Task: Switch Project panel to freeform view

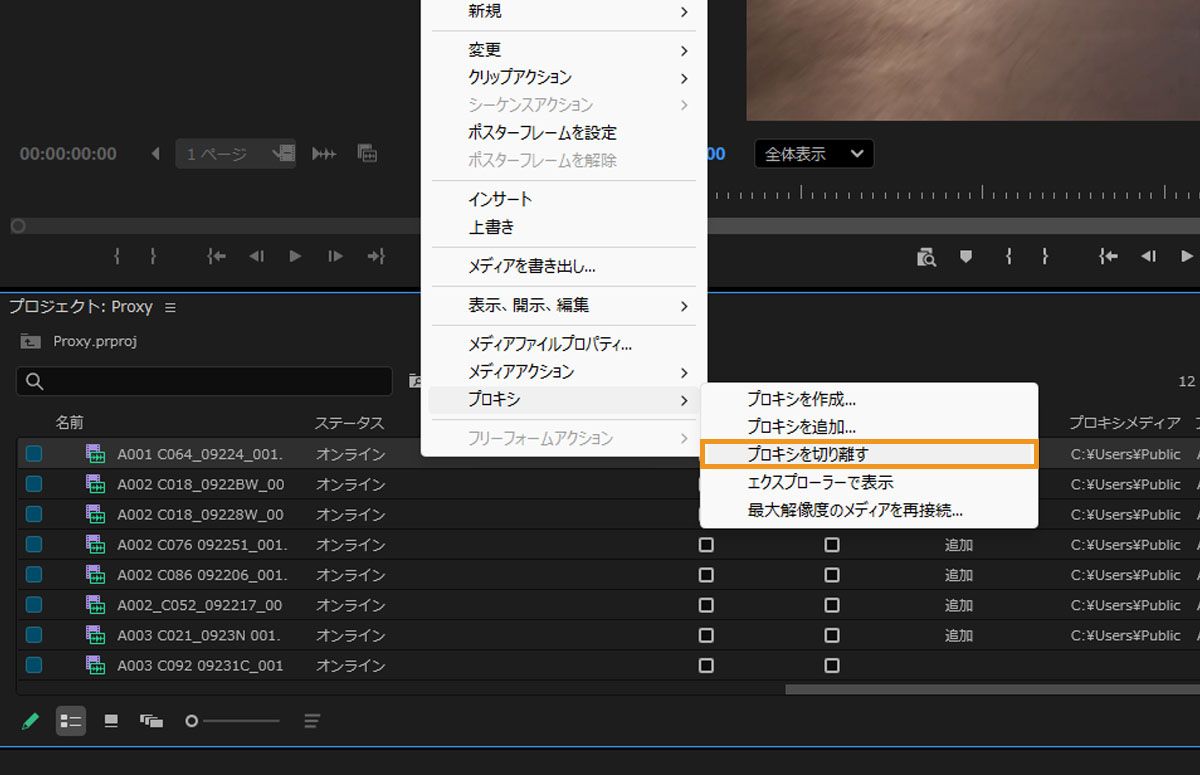Action: [x=151, y=721]
